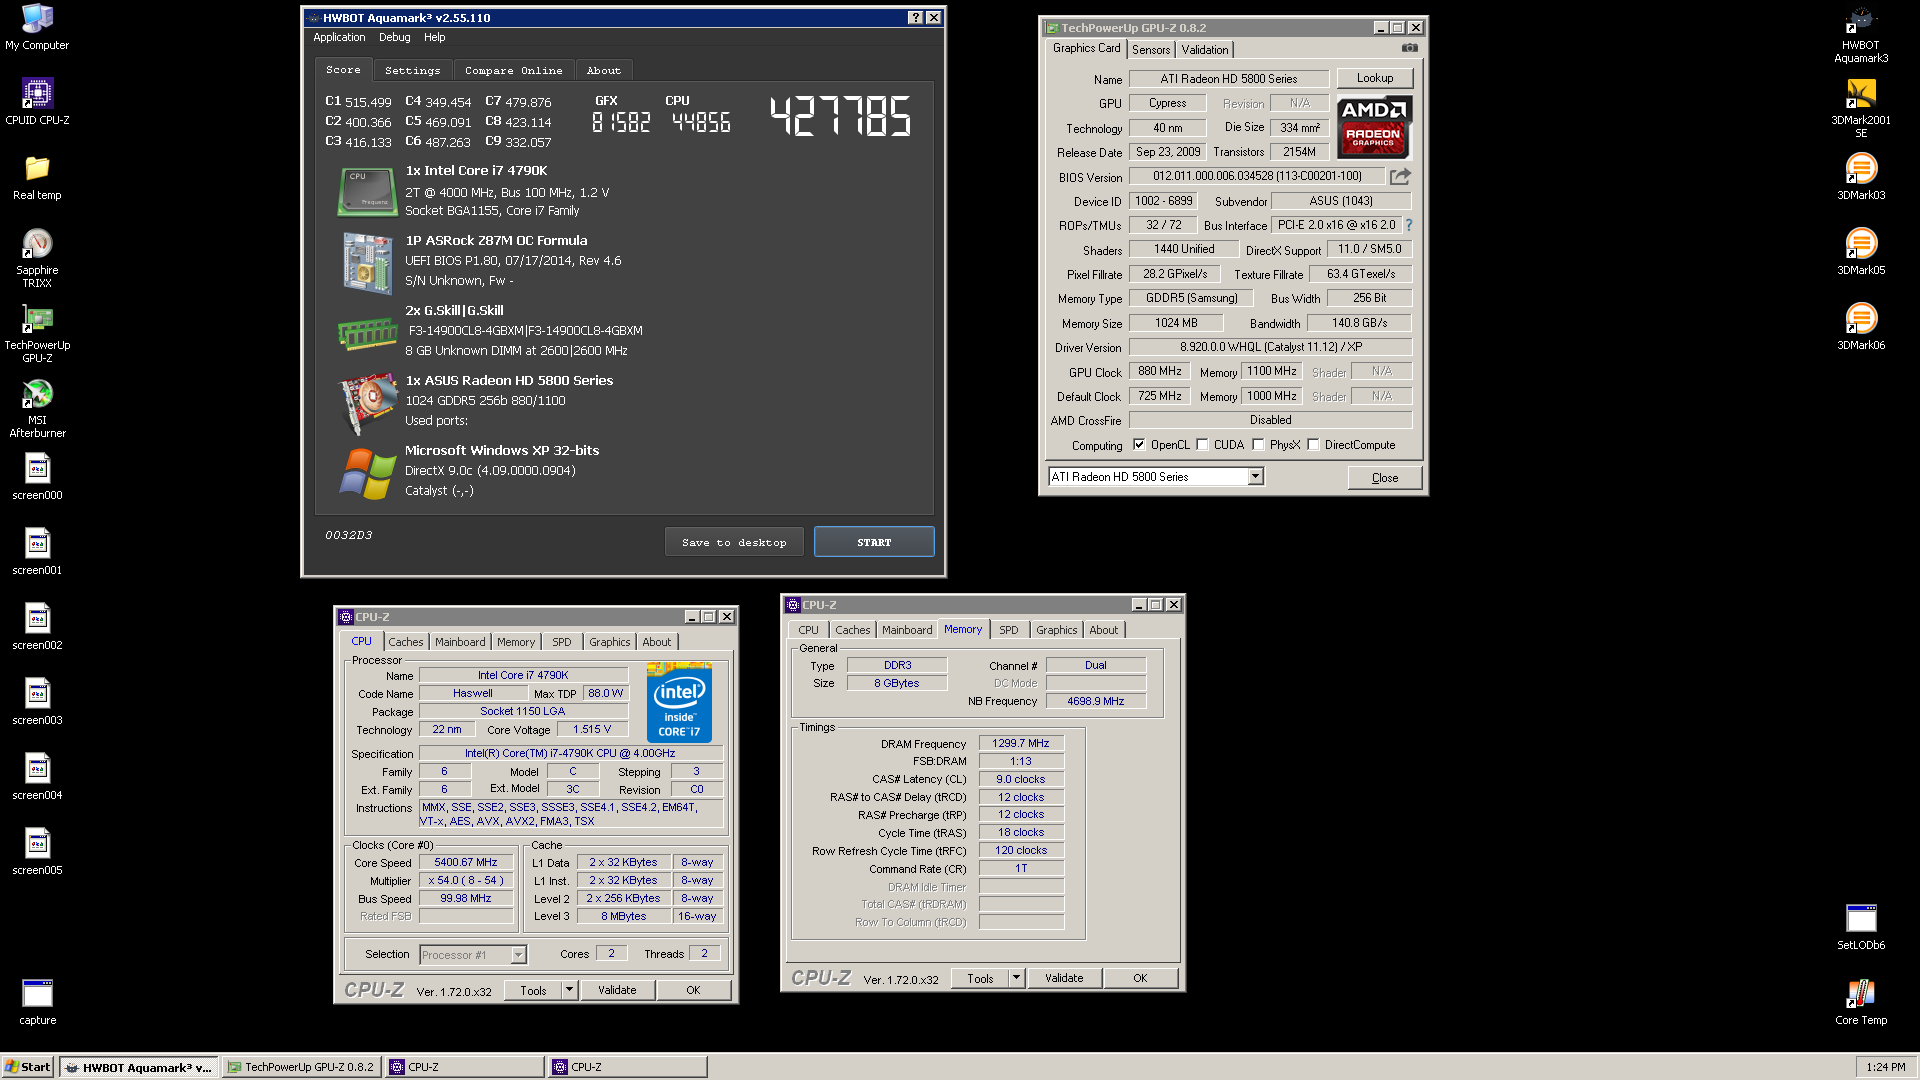Click START button in Aquamark

(x=874, y=542)
